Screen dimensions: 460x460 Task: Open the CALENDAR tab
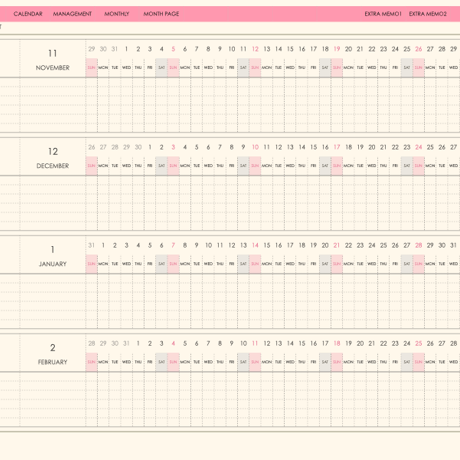pos(28,14)
